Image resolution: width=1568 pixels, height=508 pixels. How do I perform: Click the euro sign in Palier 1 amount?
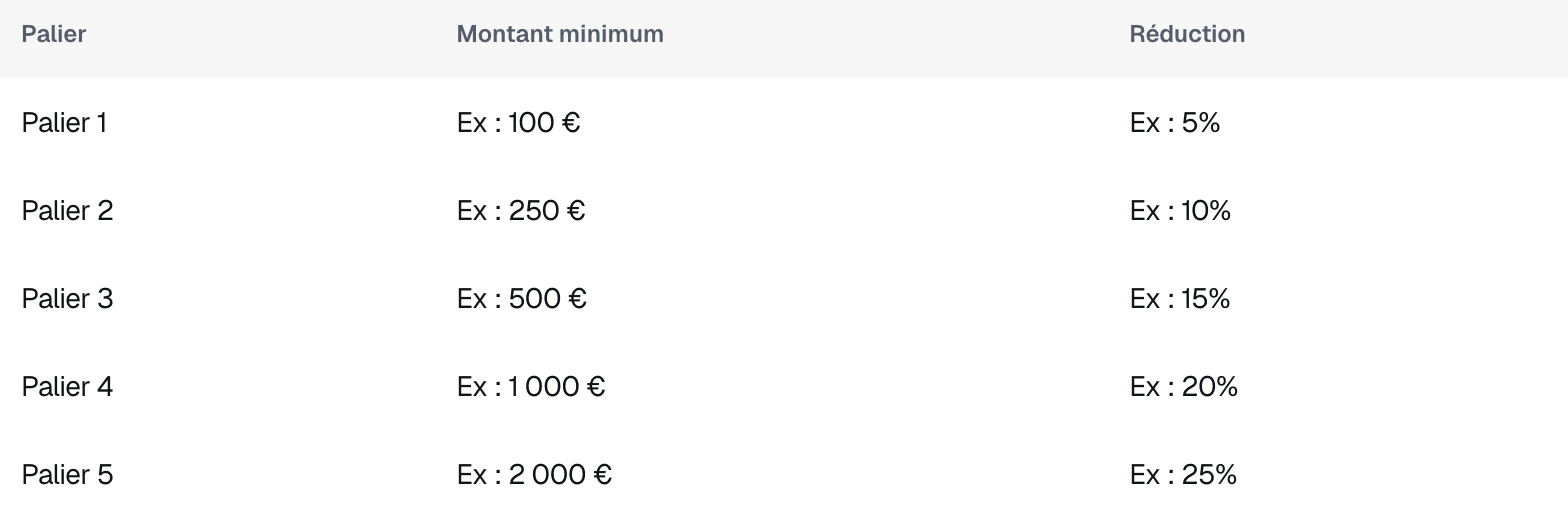571,123
